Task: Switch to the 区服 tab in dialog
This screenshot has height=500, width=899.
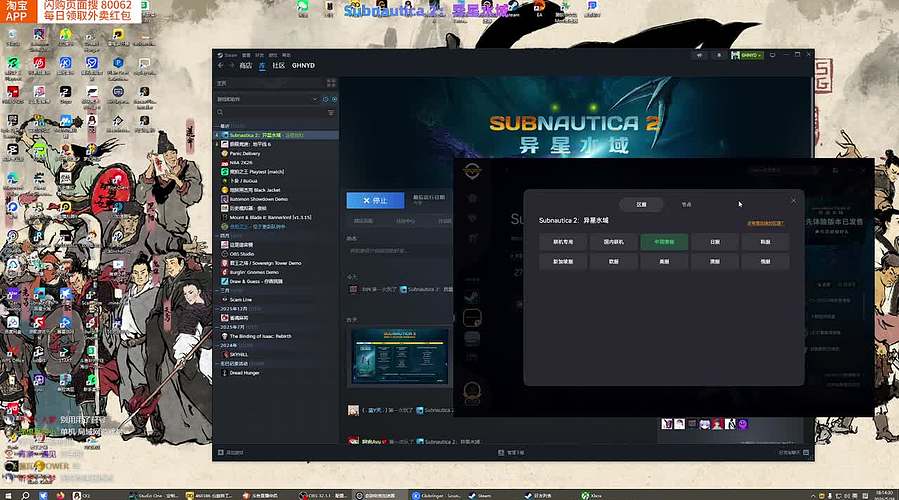Action: 642,204
